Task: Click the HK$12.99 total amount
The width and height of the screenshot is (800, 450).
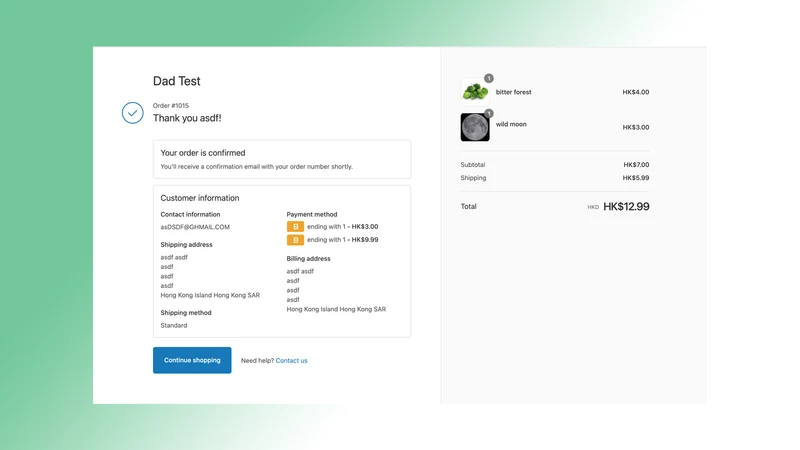Action: click(x=626, y=207)
